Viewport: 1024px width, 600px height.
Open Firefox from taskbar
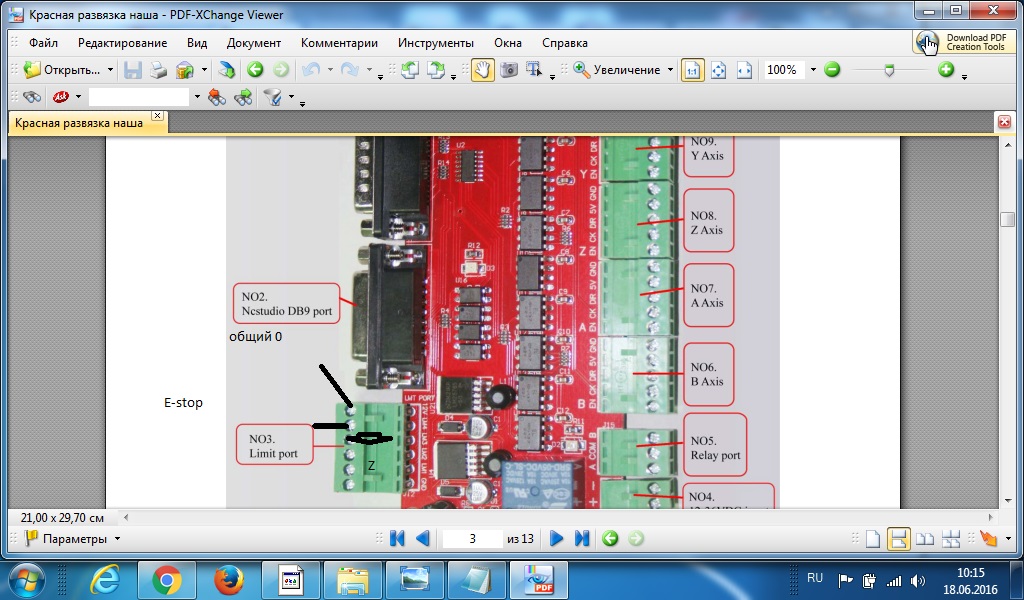point(229,579)
